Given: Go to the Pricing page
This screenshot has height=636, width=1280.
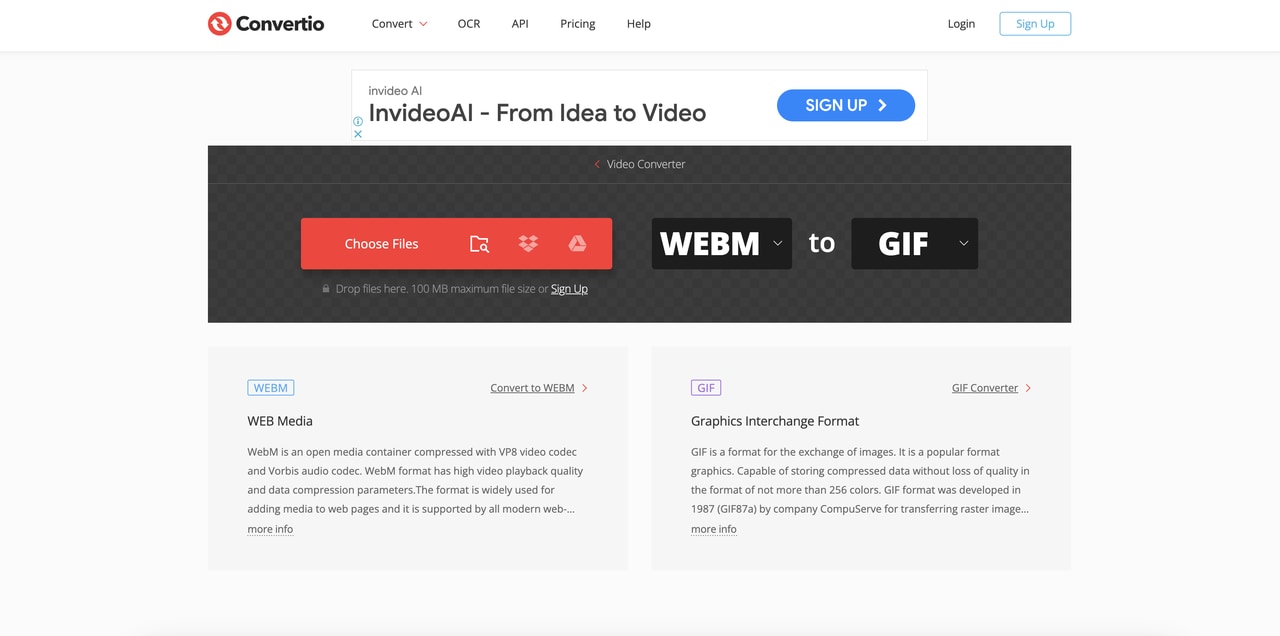Looking at the screenshot, I should (578, 24).
